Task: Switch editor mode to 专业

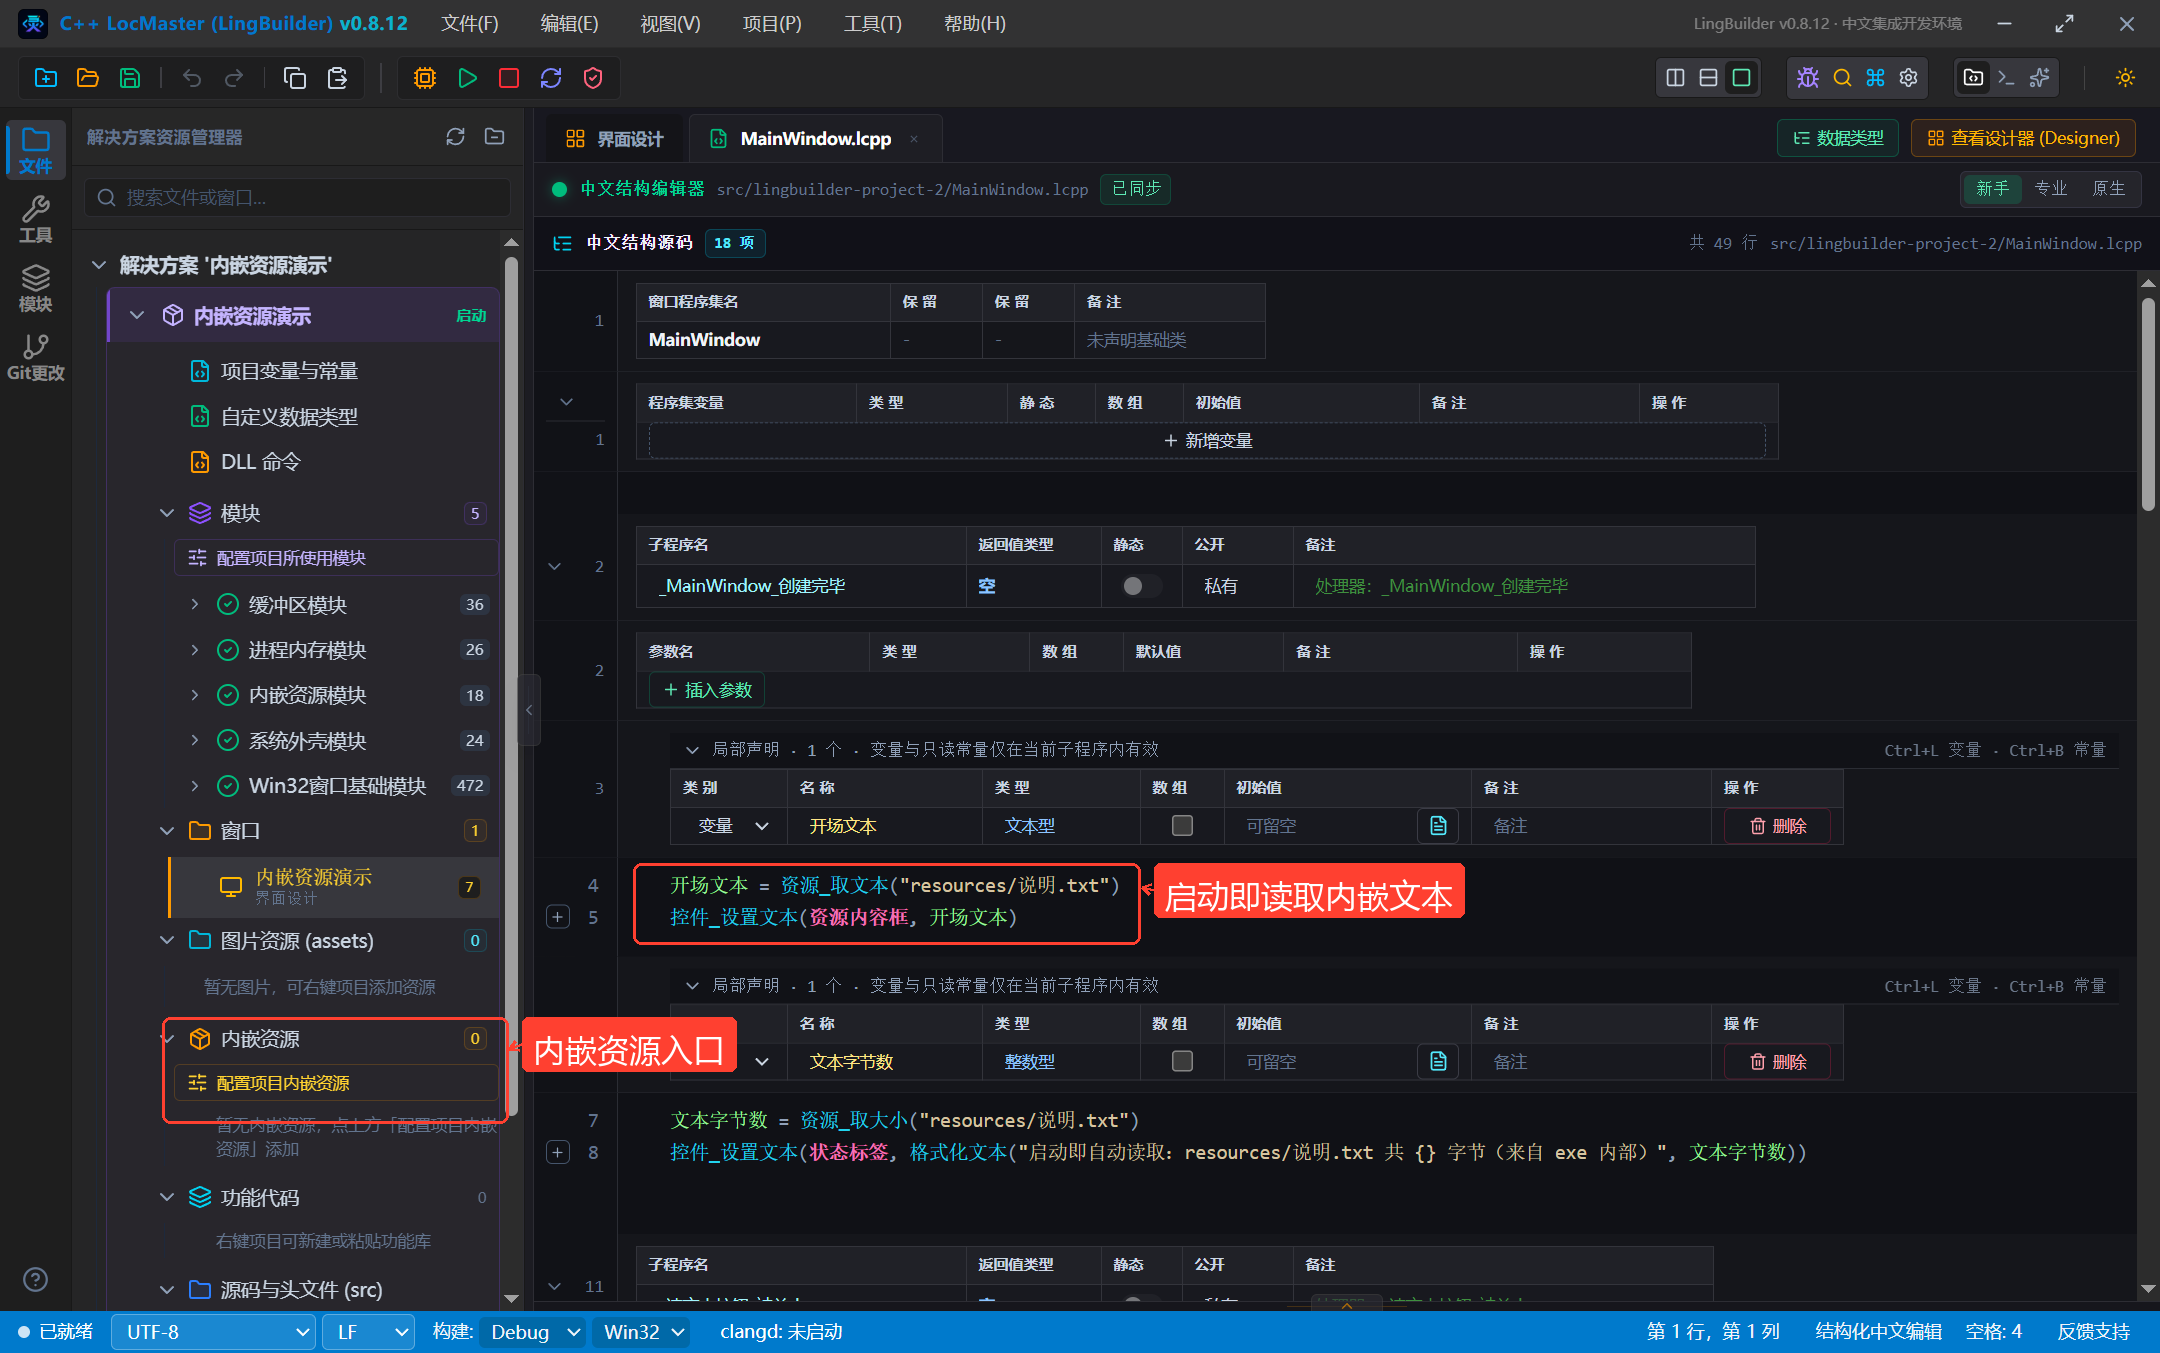Action: (2050, 188)
